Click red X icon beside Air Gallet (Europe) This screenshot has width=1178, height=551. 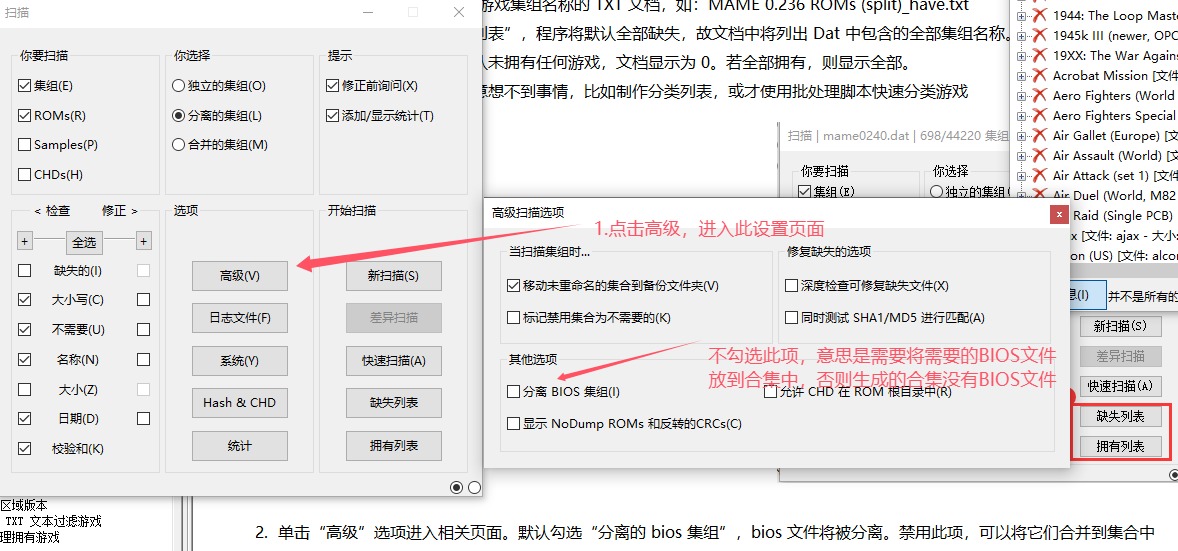(1040, 135)
